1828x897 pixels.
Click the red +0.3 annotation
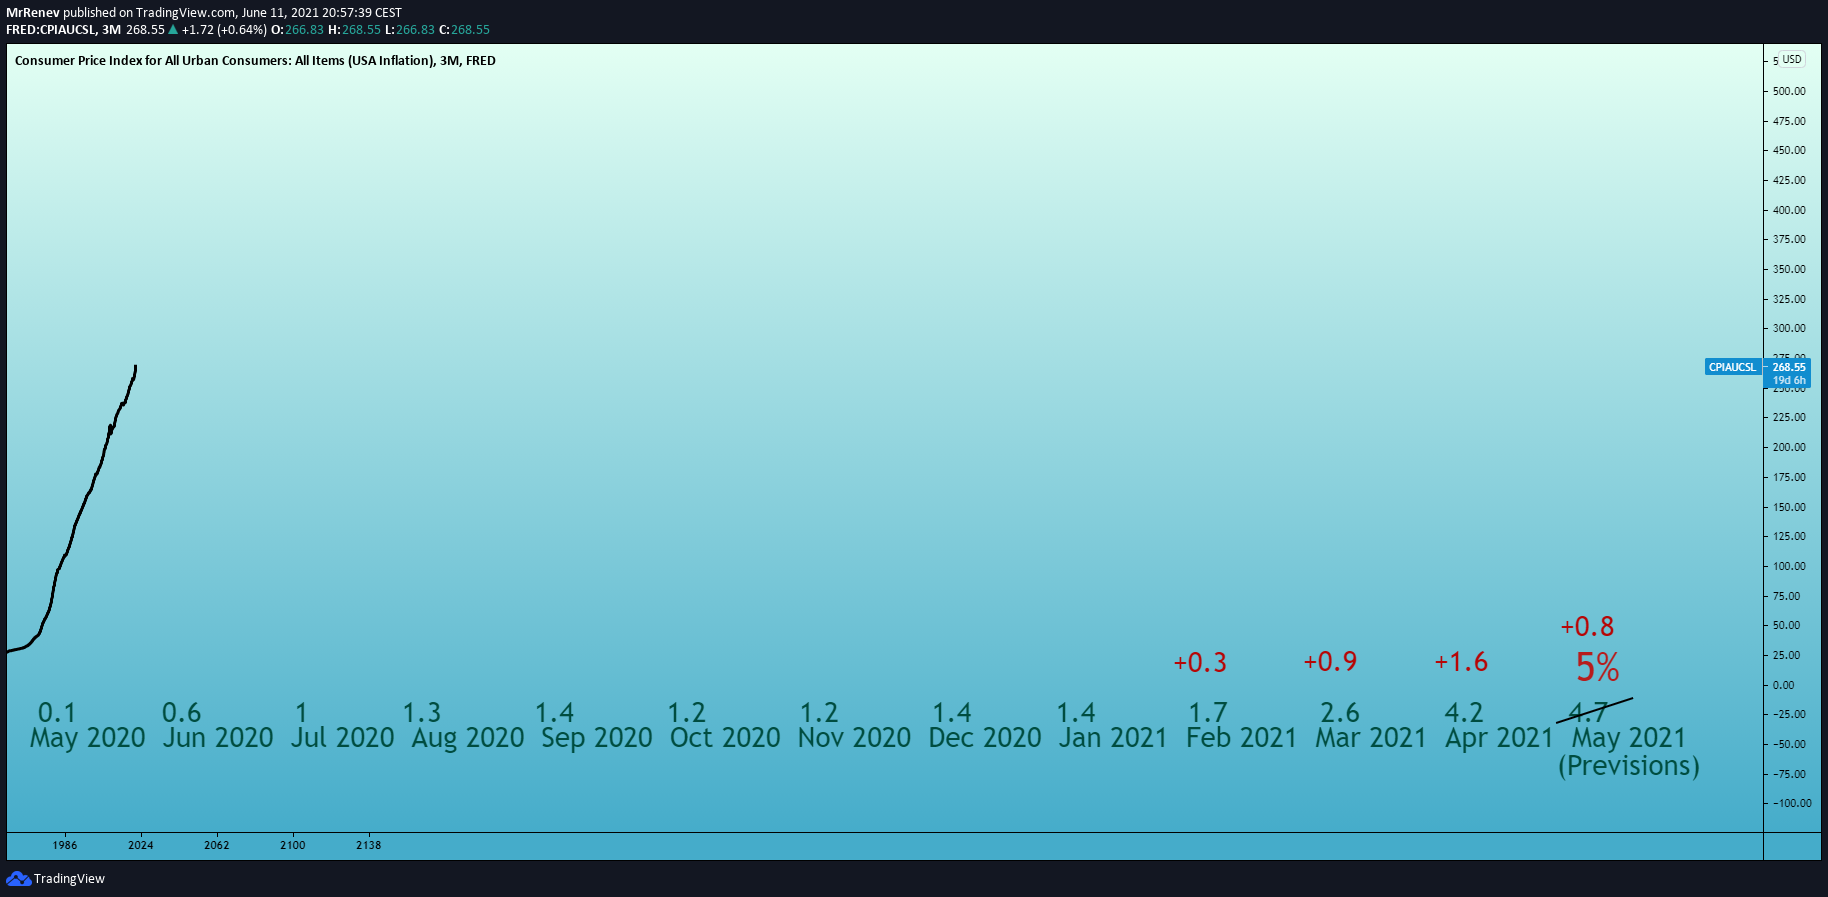(1200, 662)
